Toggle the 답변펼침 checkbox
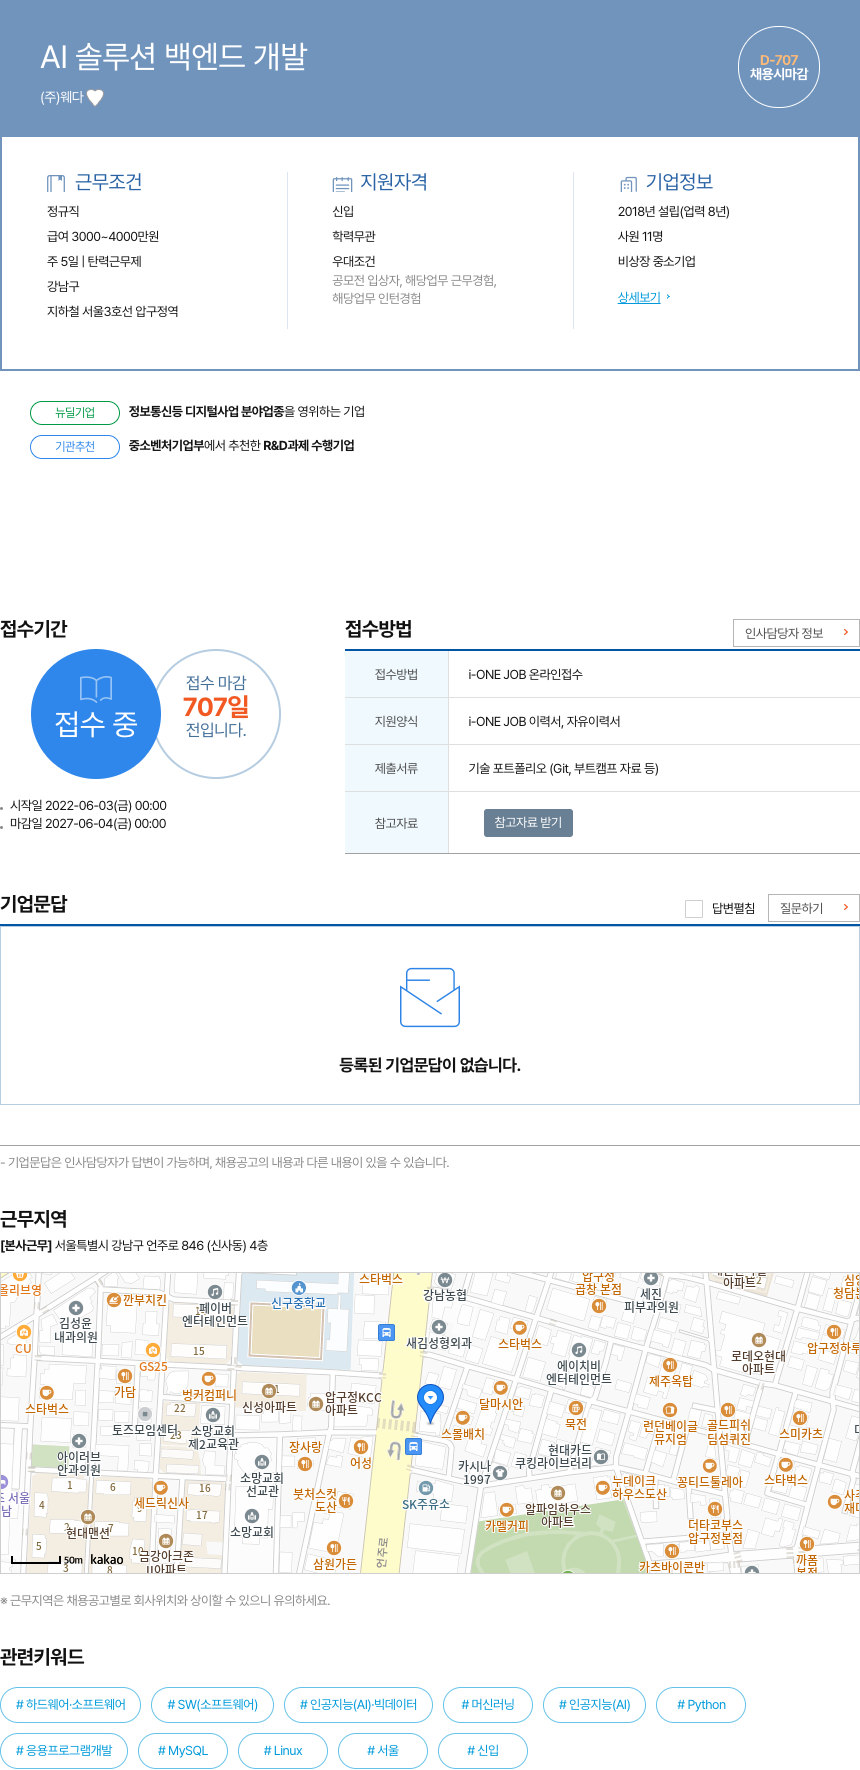 point(694,908)
